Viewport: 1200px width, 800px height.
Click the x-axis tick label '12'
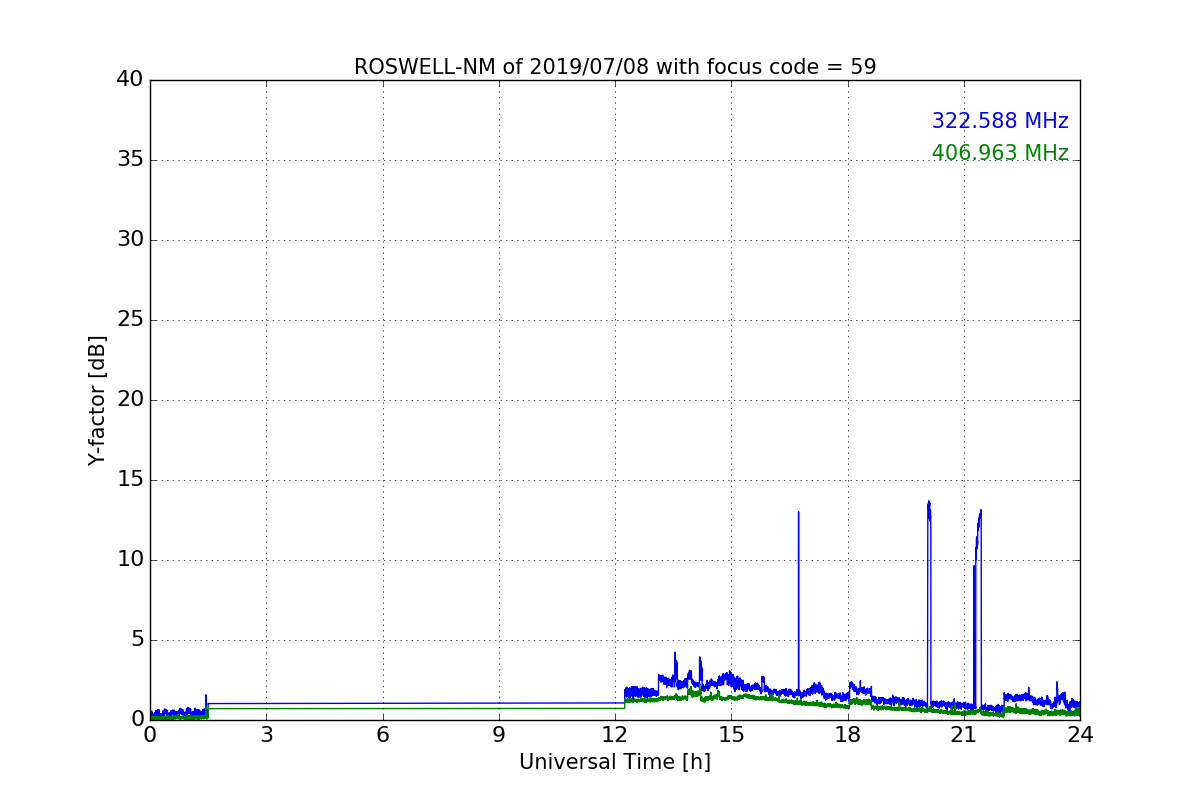point(615,734)
